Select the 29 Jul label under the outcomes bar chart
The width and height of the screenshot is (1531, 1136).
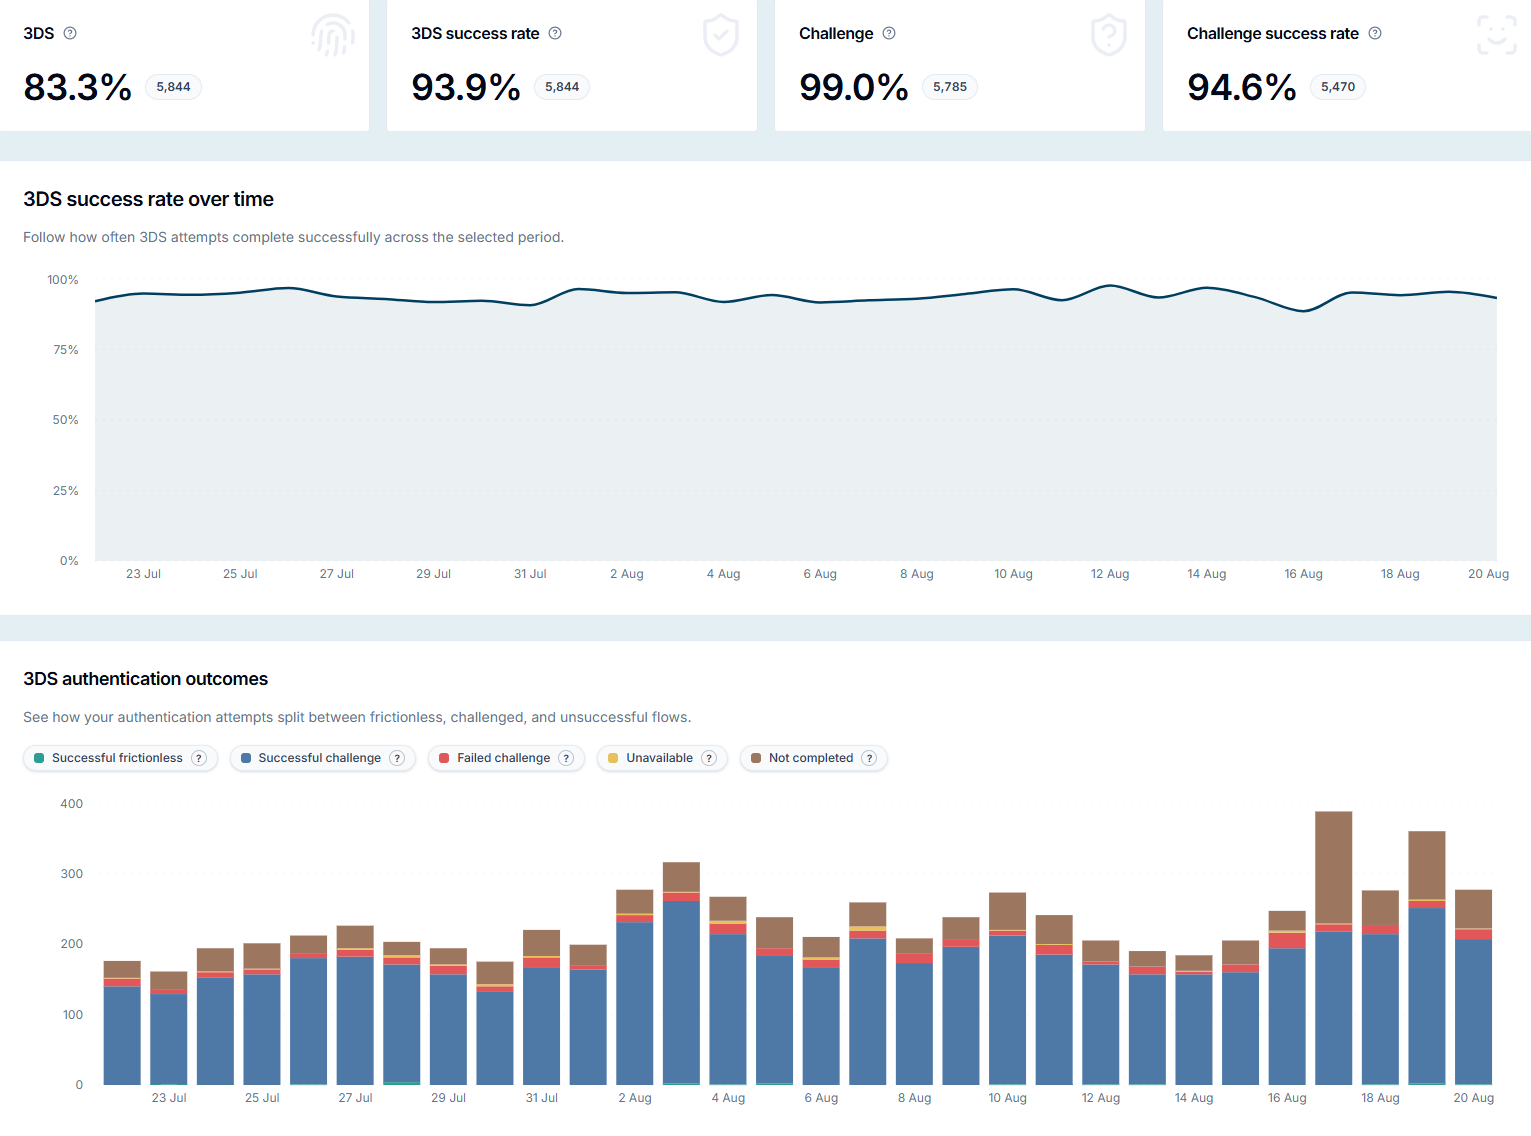click(x=449, y=1098)
